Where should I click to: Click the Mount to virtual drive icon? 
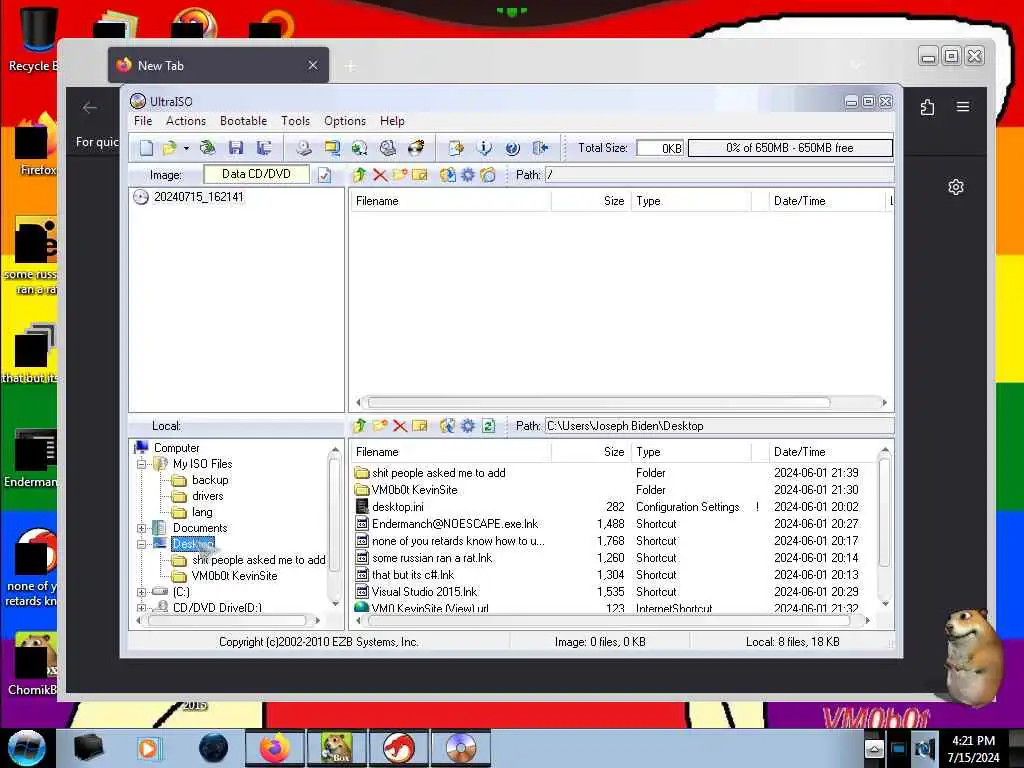coord(388,148)
